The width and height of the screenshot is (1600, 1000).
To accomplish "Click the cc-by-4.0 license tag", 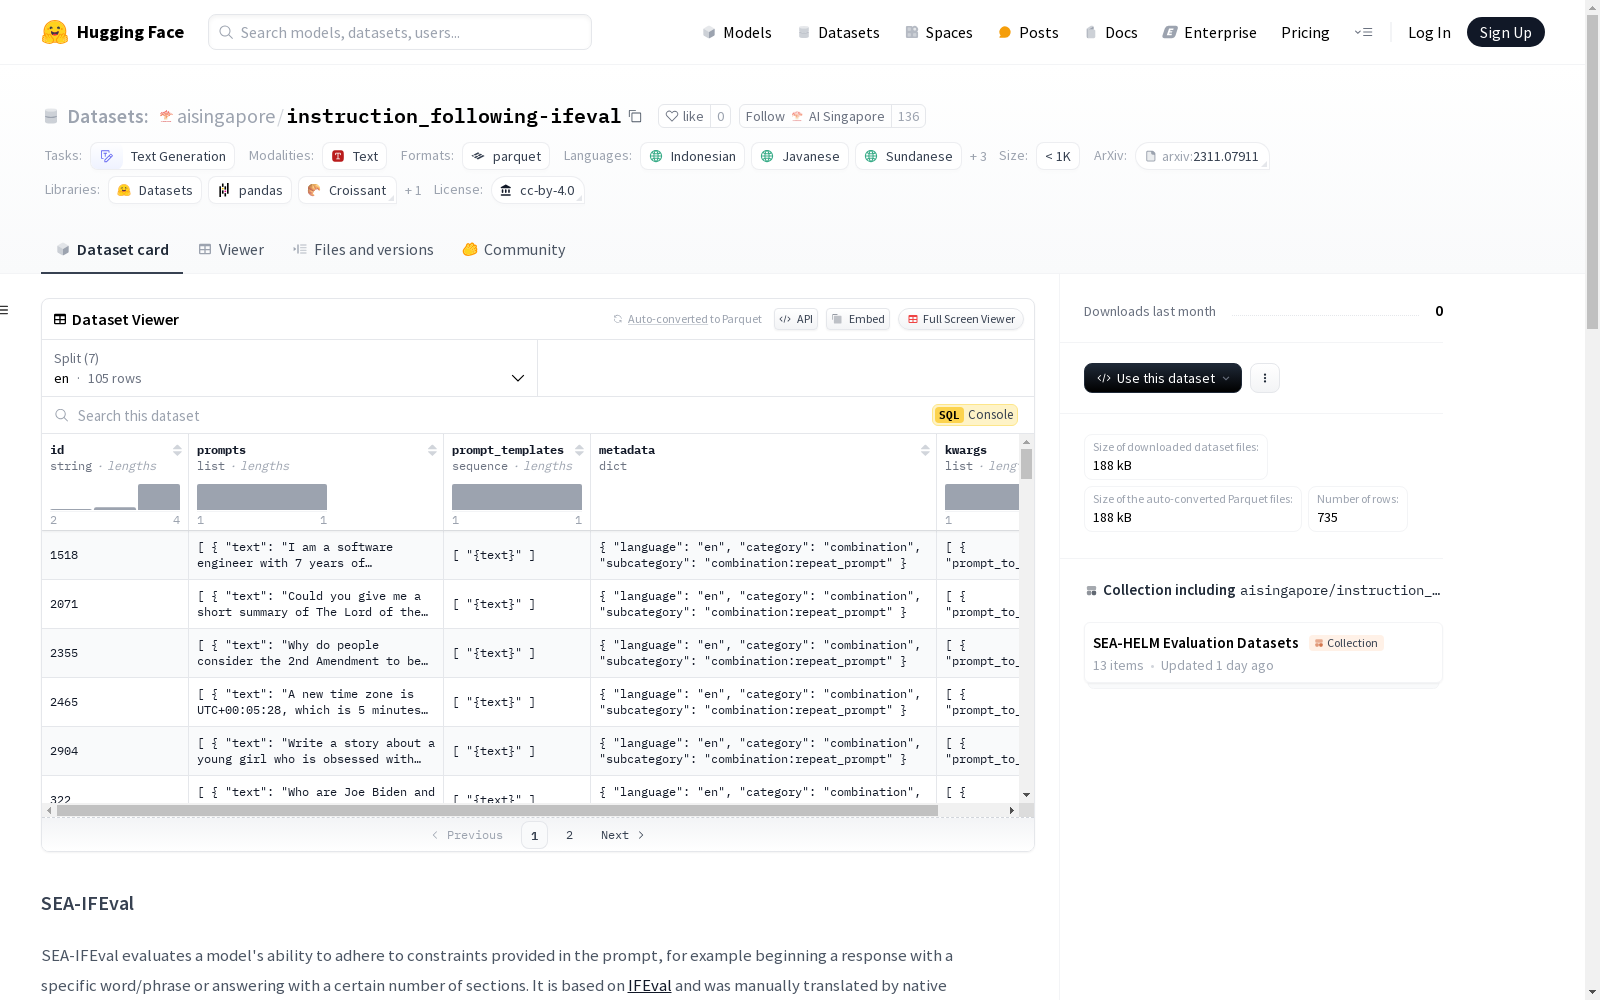I will point(538,190).
